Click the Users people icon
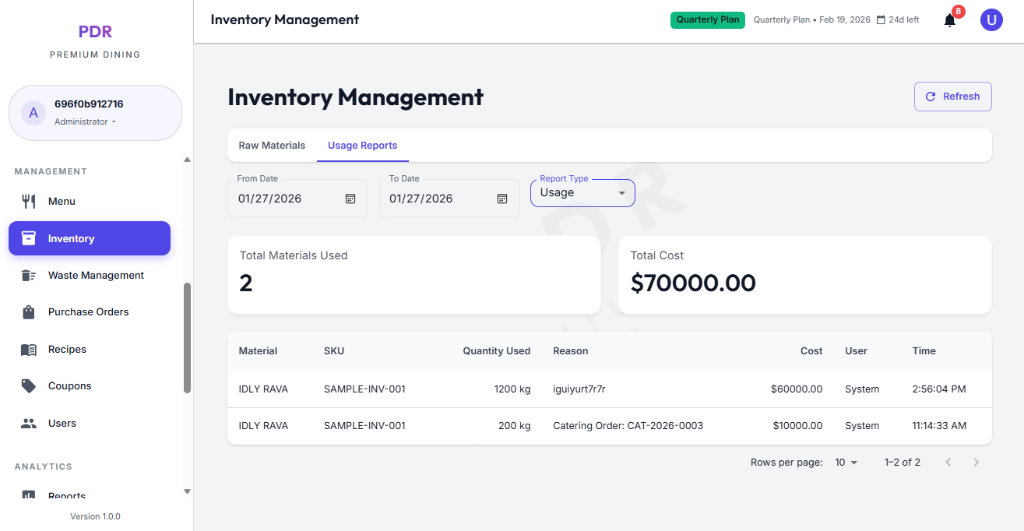 [x=29, y=423]
